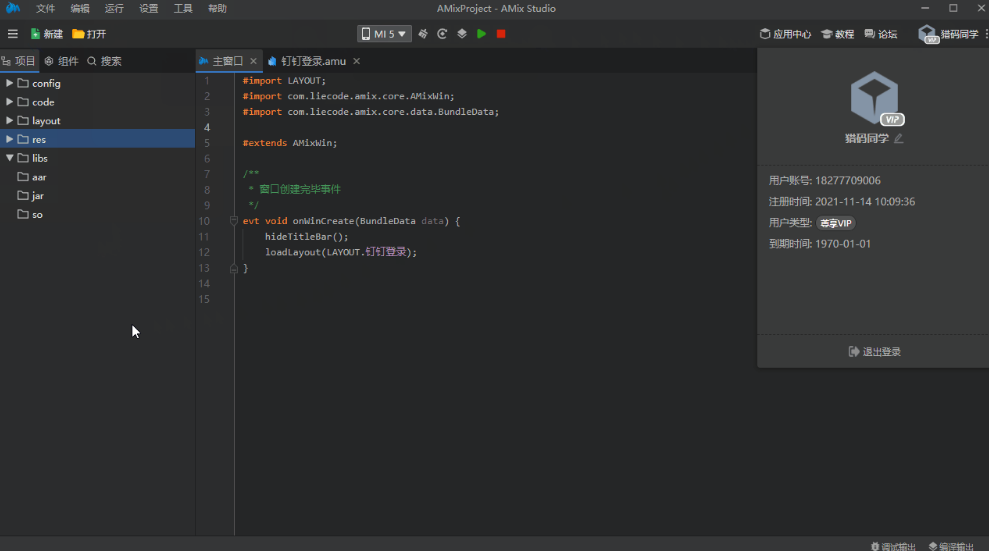The height and width of the screenshot is (551, 989).
Task: Open the 编辑 menu
Action: click(79, 9)
